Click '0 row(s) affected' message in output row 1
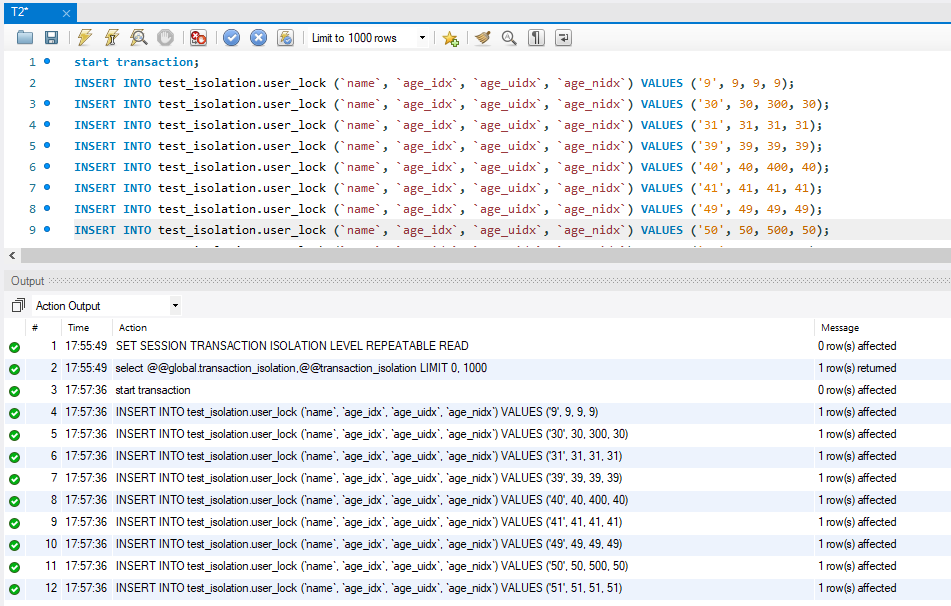 [857, 346]
